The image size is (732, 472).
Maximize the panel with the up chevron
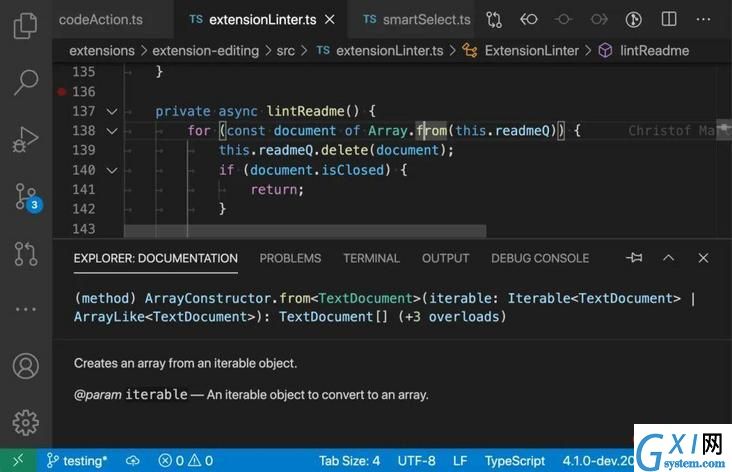[x=669, y=258]
